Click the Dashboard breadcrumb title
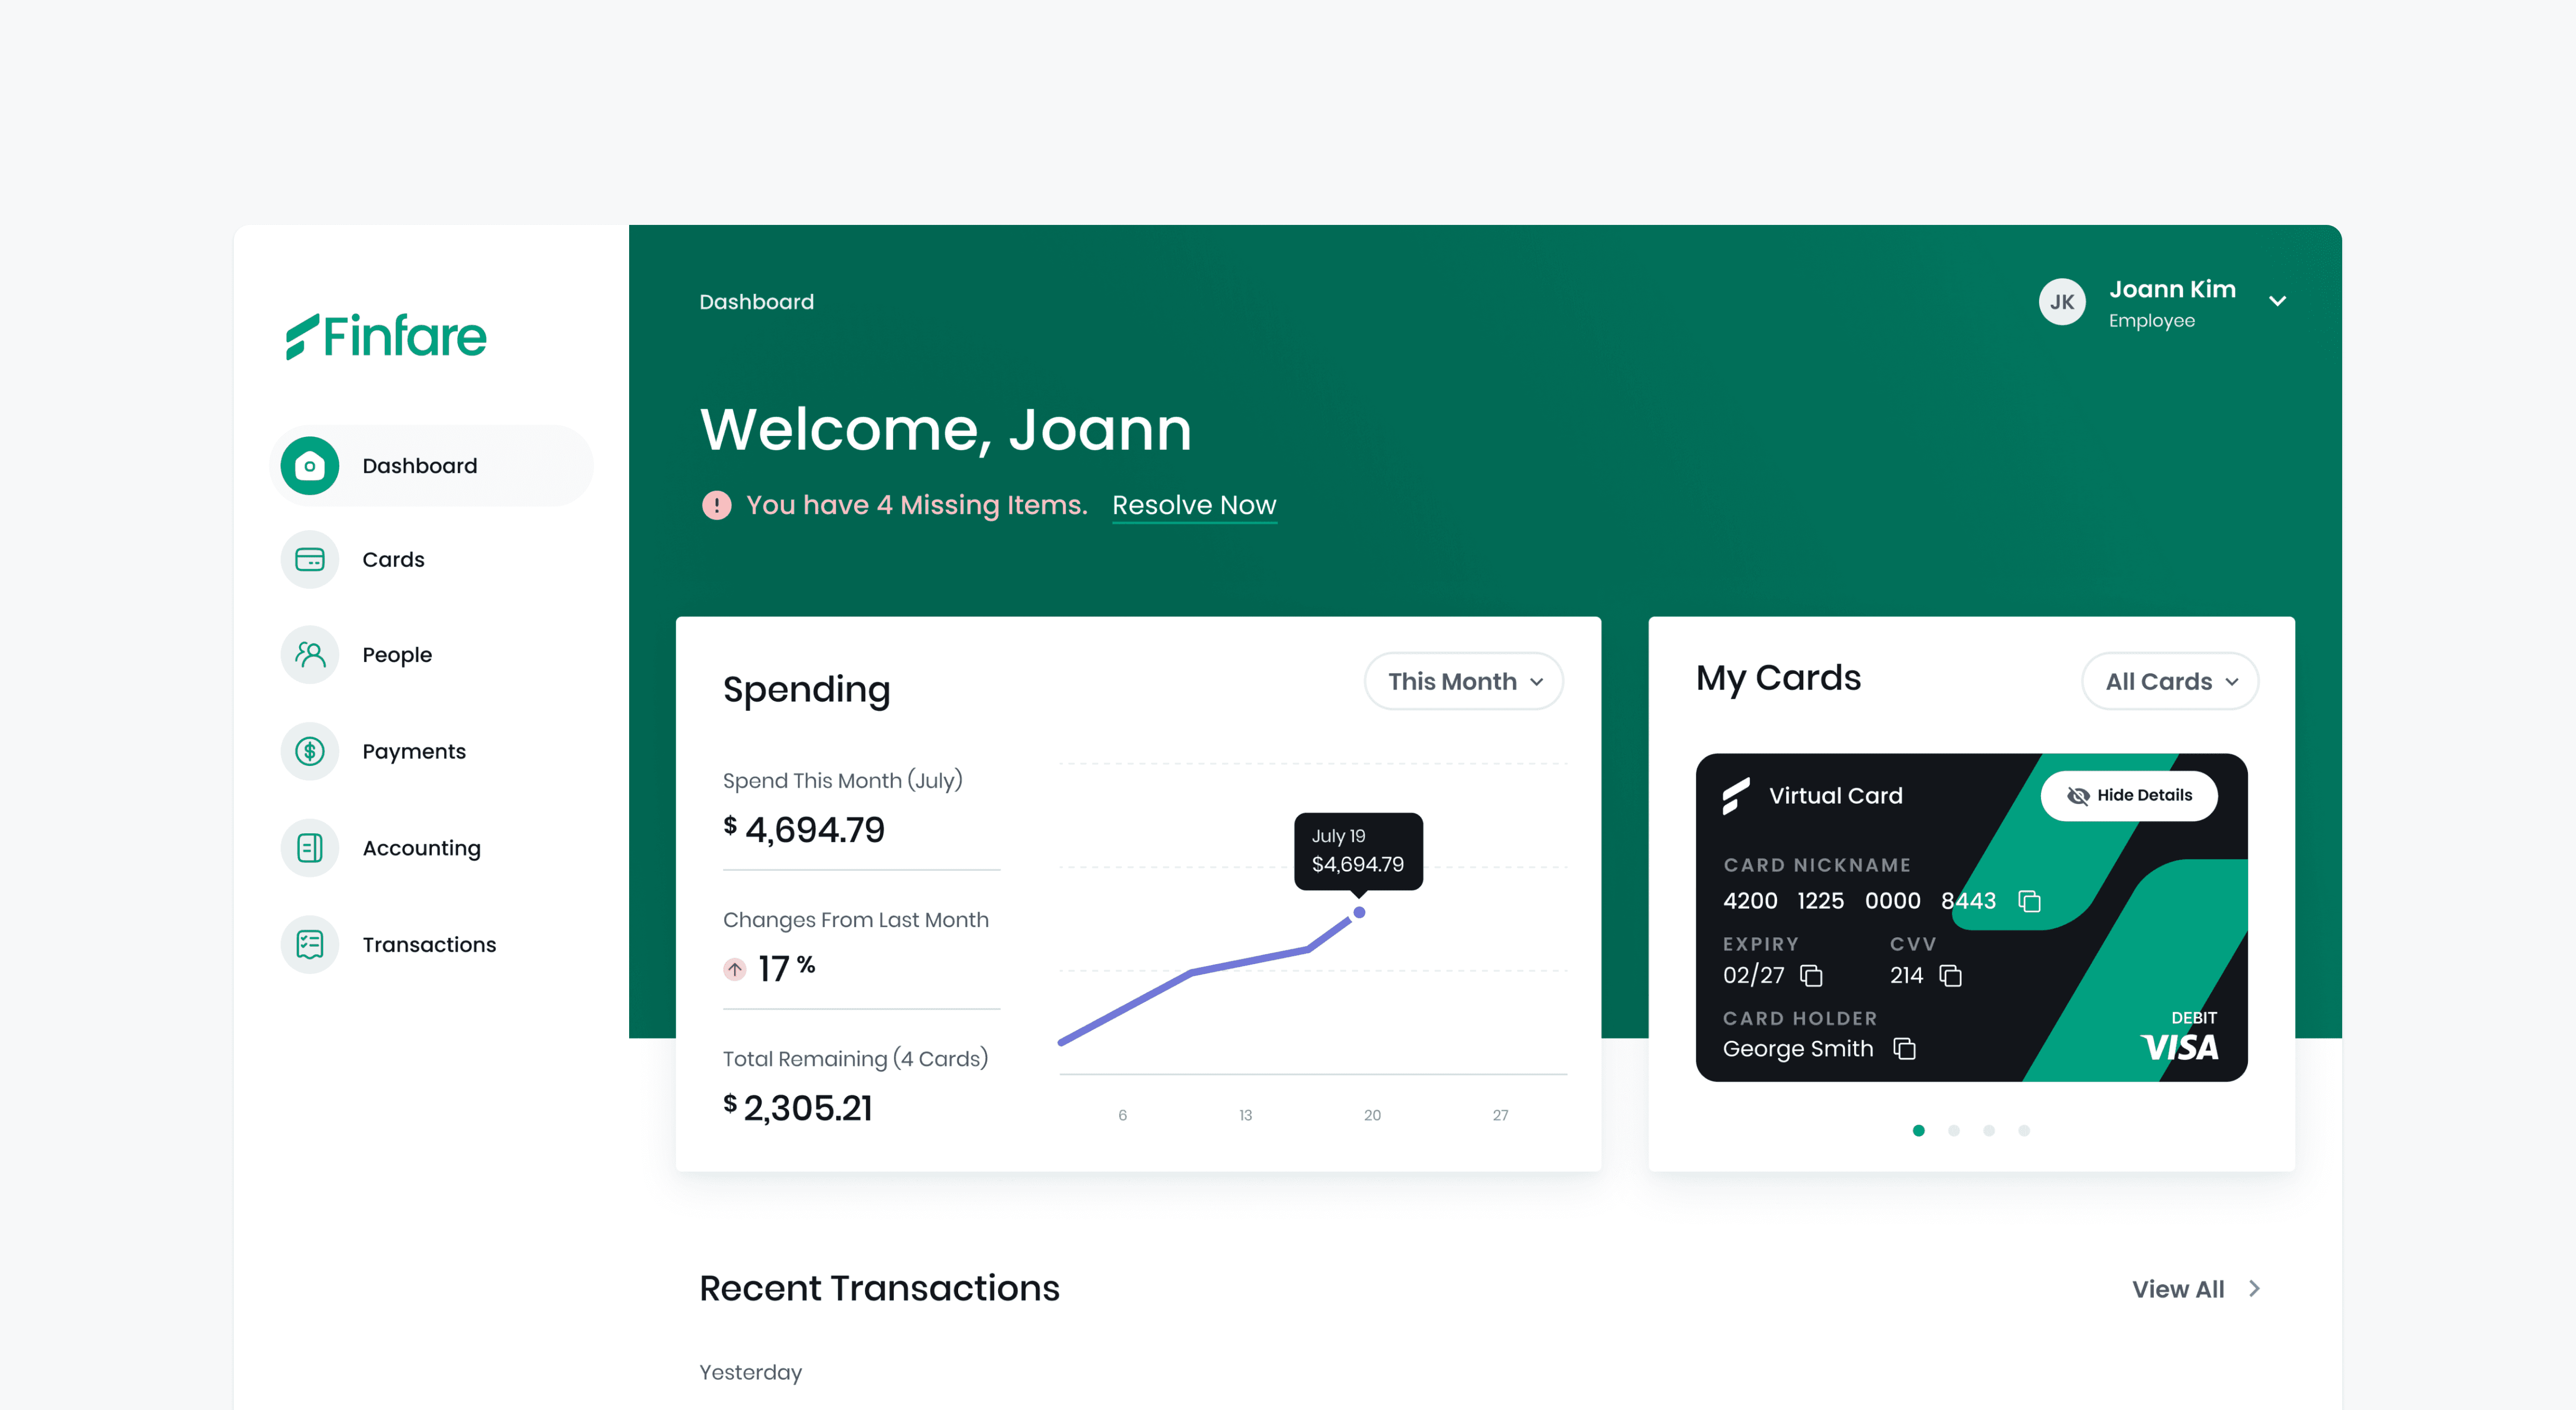The width and height of the screenshot is (2576, 1410). (756, 302)
